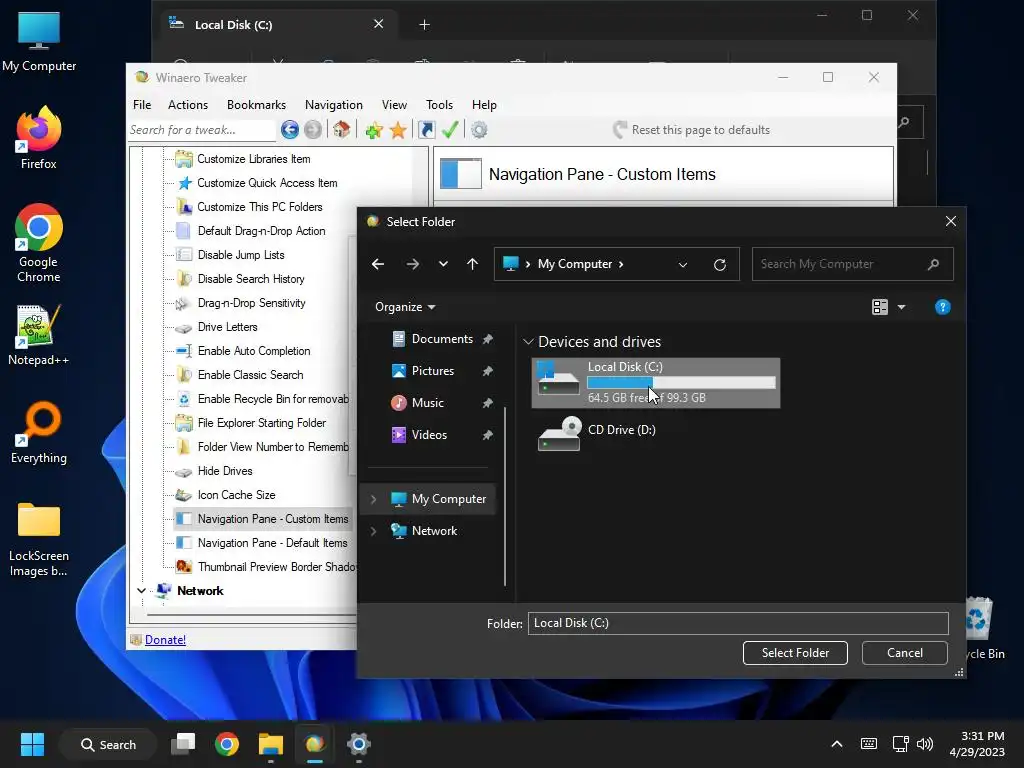Click the shortcut export icon in Winaero toolbar

point(426,130)
